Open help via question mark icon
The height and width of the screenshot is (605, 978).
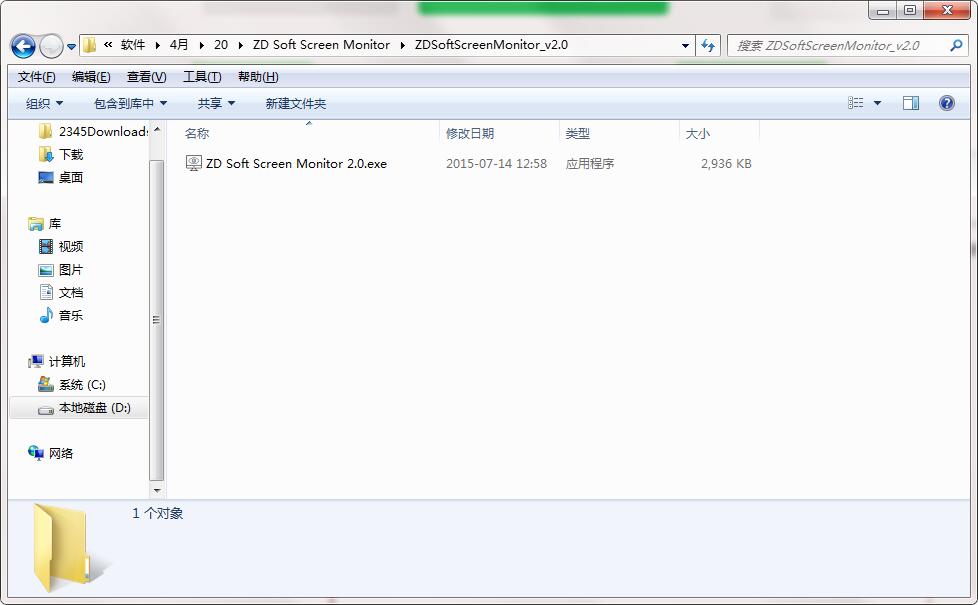(x=947, y=103)
